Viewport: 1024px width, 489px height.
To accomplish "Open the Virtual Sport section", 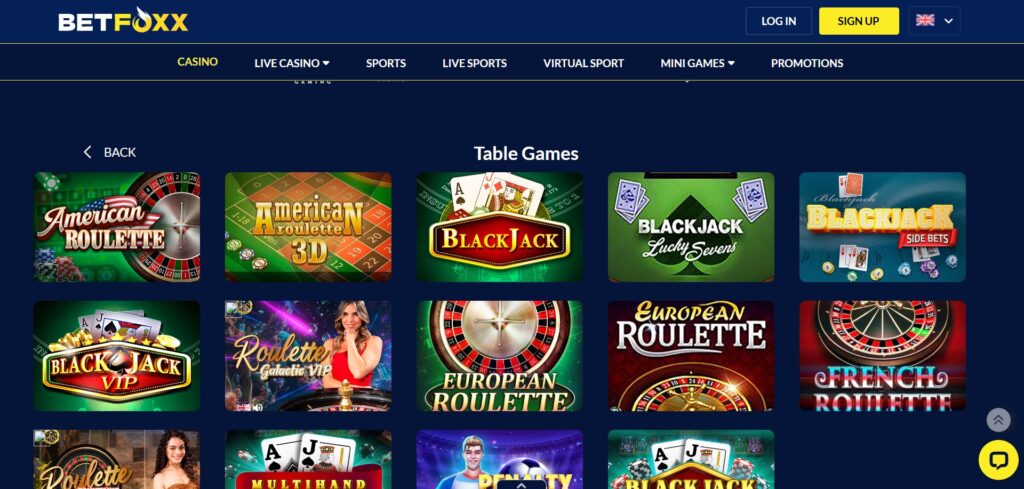I will [583, 63].
